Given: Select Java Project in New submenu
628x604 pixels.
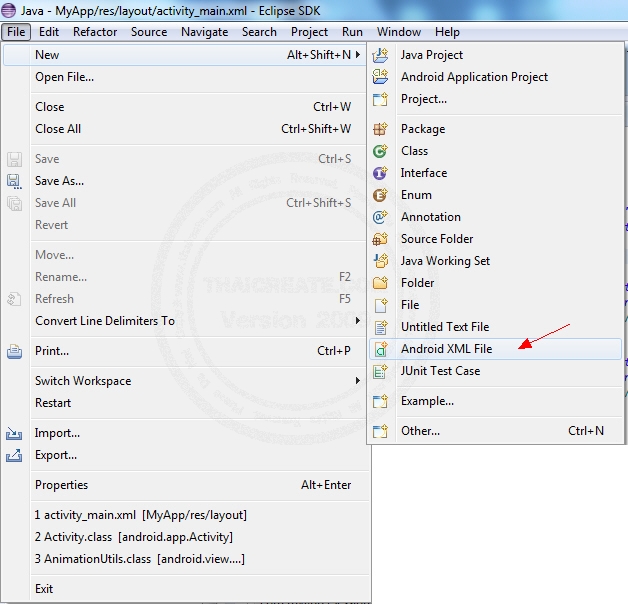Looking at the screenshot, I should tap(495, 55).
